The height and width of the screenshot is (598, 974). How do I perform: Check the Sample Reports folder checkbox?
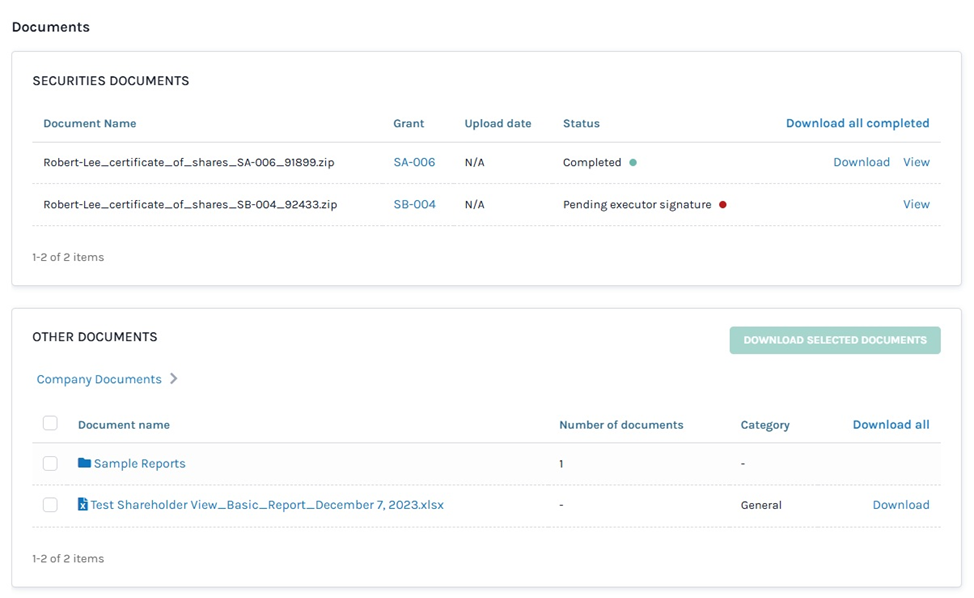coord(50,463)
